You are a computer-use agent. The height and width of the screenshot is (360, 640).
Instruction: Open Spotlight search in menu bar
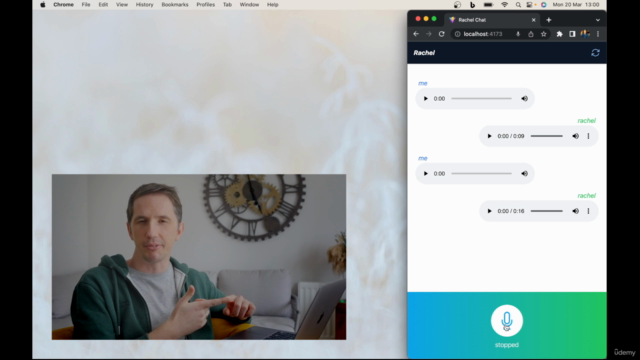518,4
